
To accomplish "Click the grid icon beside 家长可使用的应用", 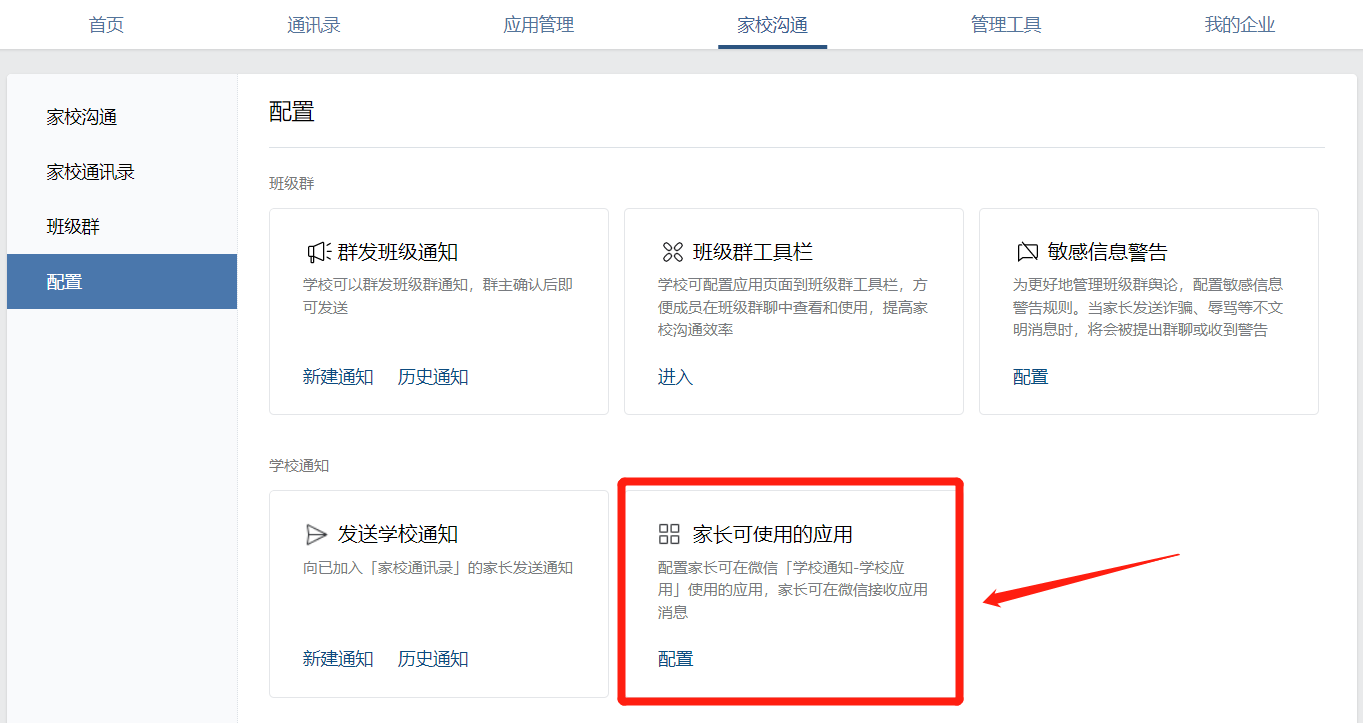I will tap(669, 534).
